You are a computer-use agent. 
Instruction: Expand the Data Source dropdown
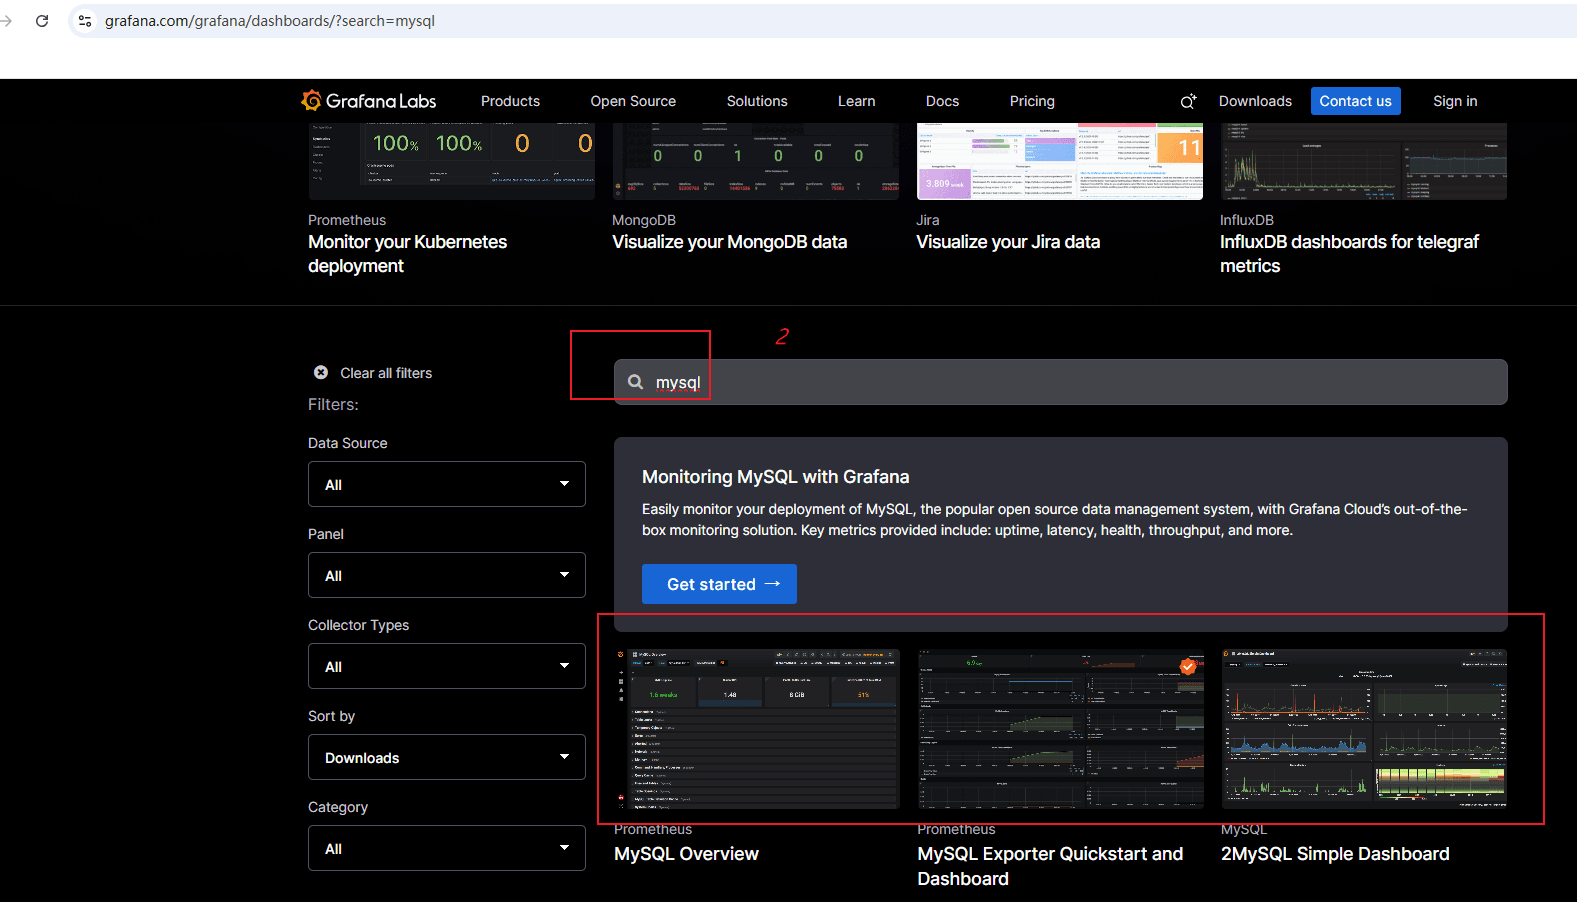point(447,484)
